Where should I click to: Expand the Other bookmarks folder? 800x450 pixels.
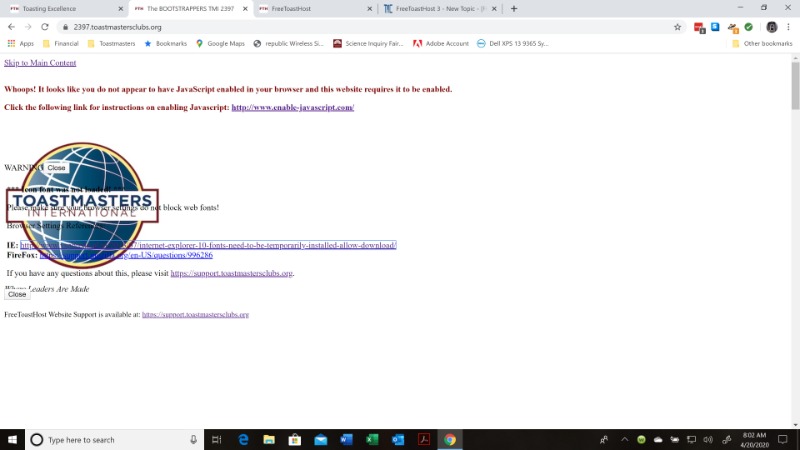tap(761, 44)
